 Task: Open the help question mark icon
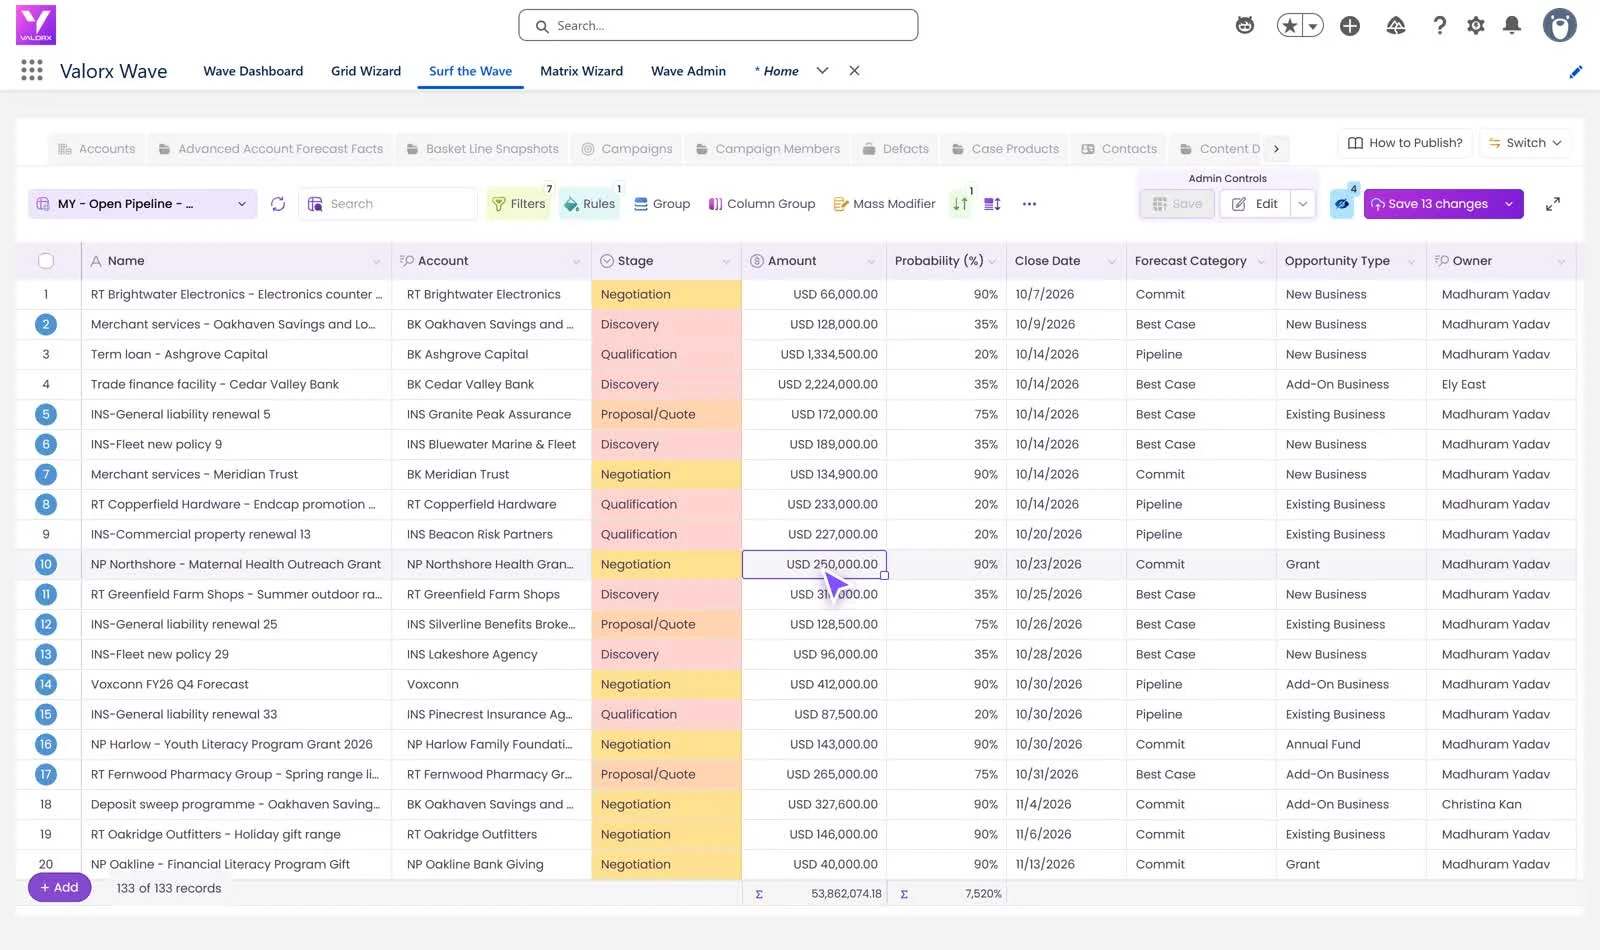point(1439,26)
